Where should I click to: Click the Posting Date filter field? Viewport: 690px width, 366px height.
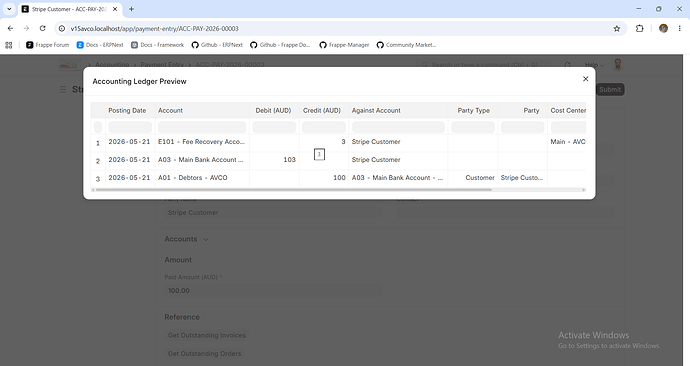point(130,127)
